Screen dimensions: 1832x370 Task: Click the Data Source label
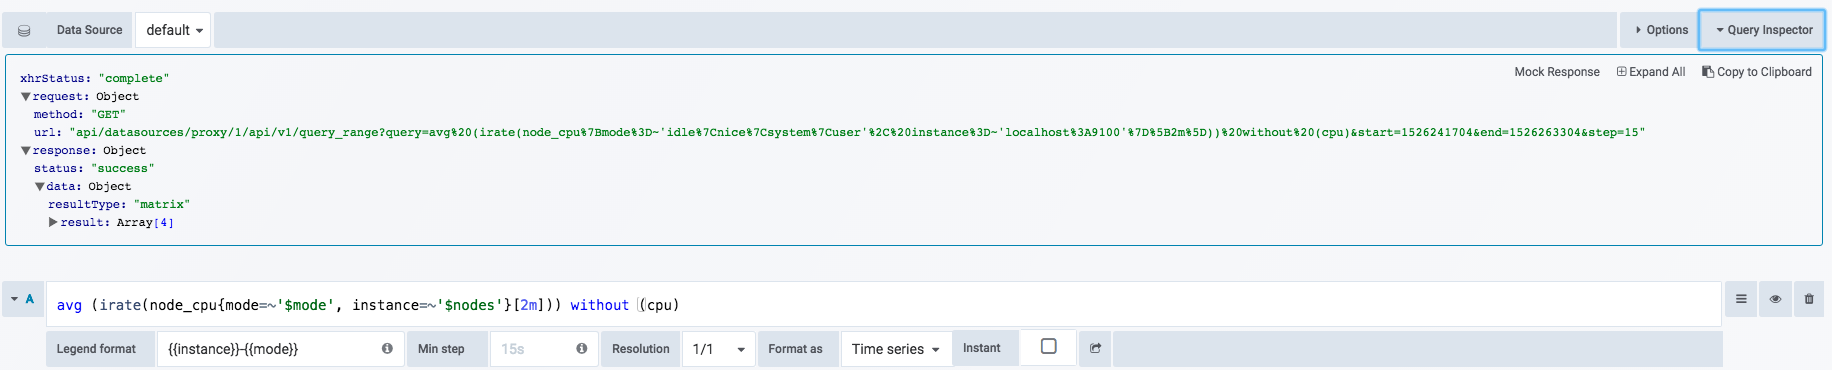pos(89,30)
